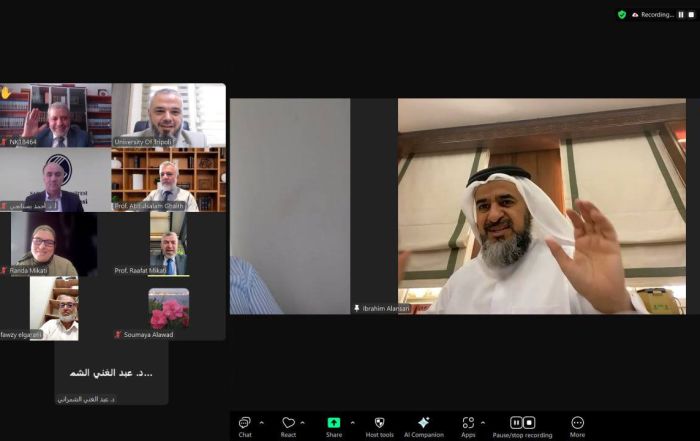Select Soumaya Alawad's flower video tile
This screenshot has width=700, height=441.
pyautogui.click(x=168, y=309)
